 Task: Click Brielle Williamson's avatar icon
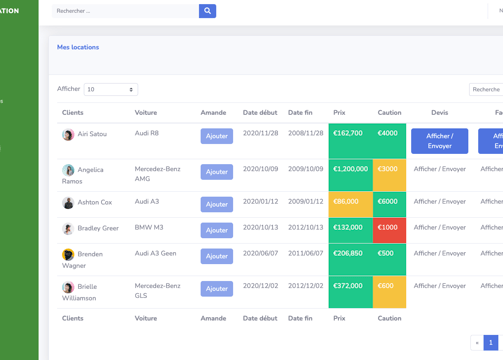68,287
